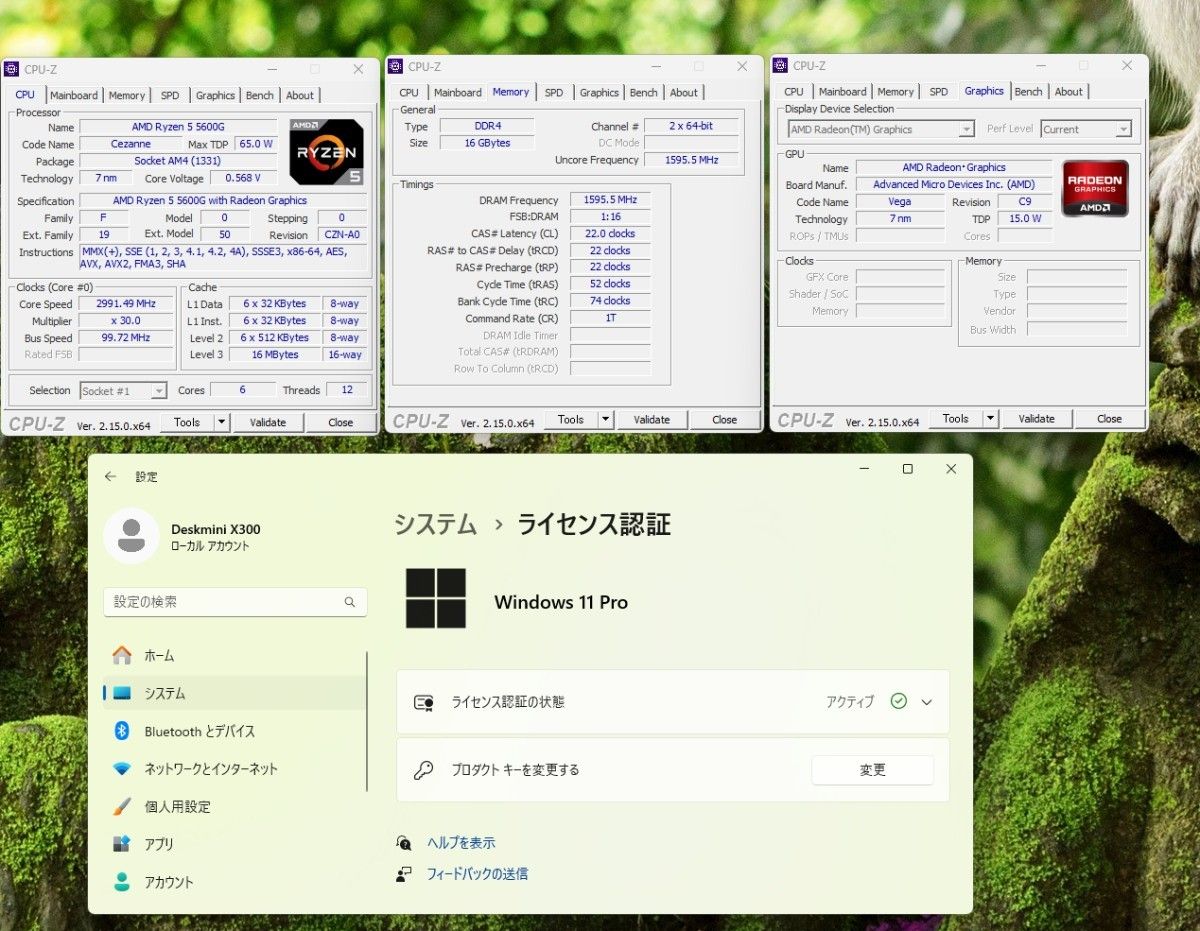This screenshot has width=1200, height=931.
Task: Open the Bluetooth icon in Settings sidebar
Action: [x=122, y=731]
